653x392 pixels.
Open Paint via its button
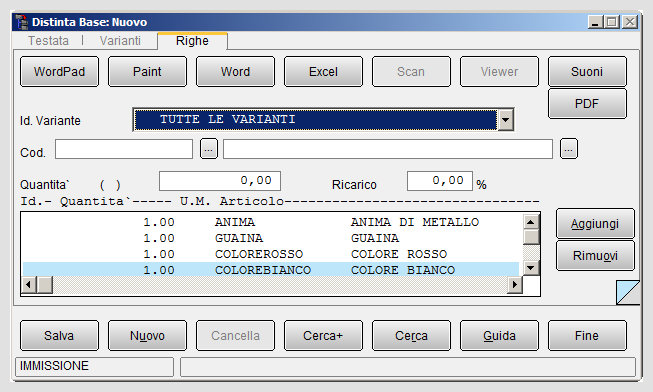[147, 72]
